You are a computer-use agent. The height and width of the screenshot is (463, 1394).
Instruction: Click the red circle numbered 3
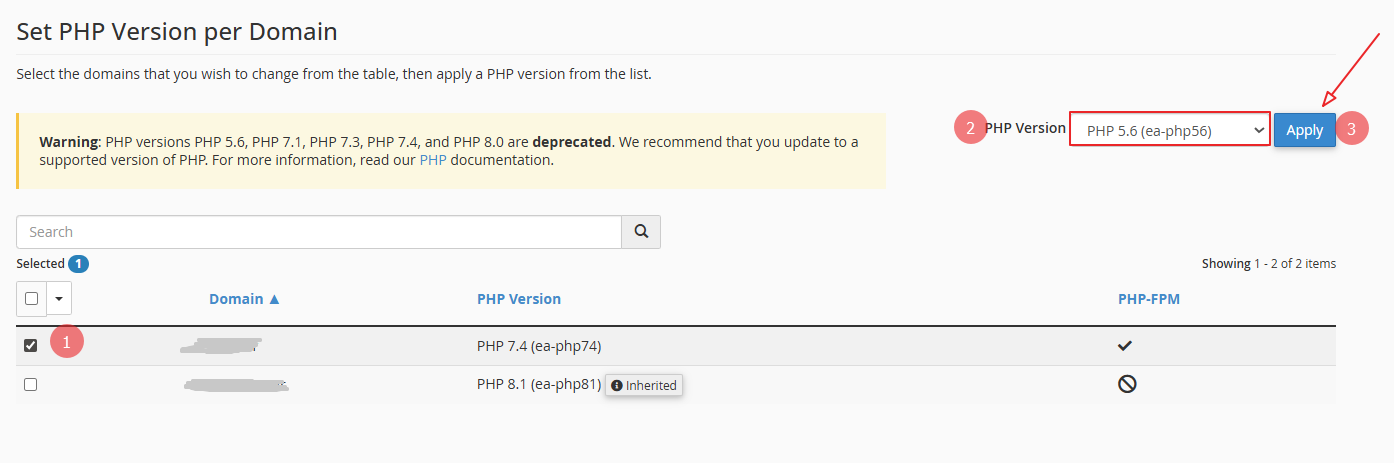tap(1352, 129)
